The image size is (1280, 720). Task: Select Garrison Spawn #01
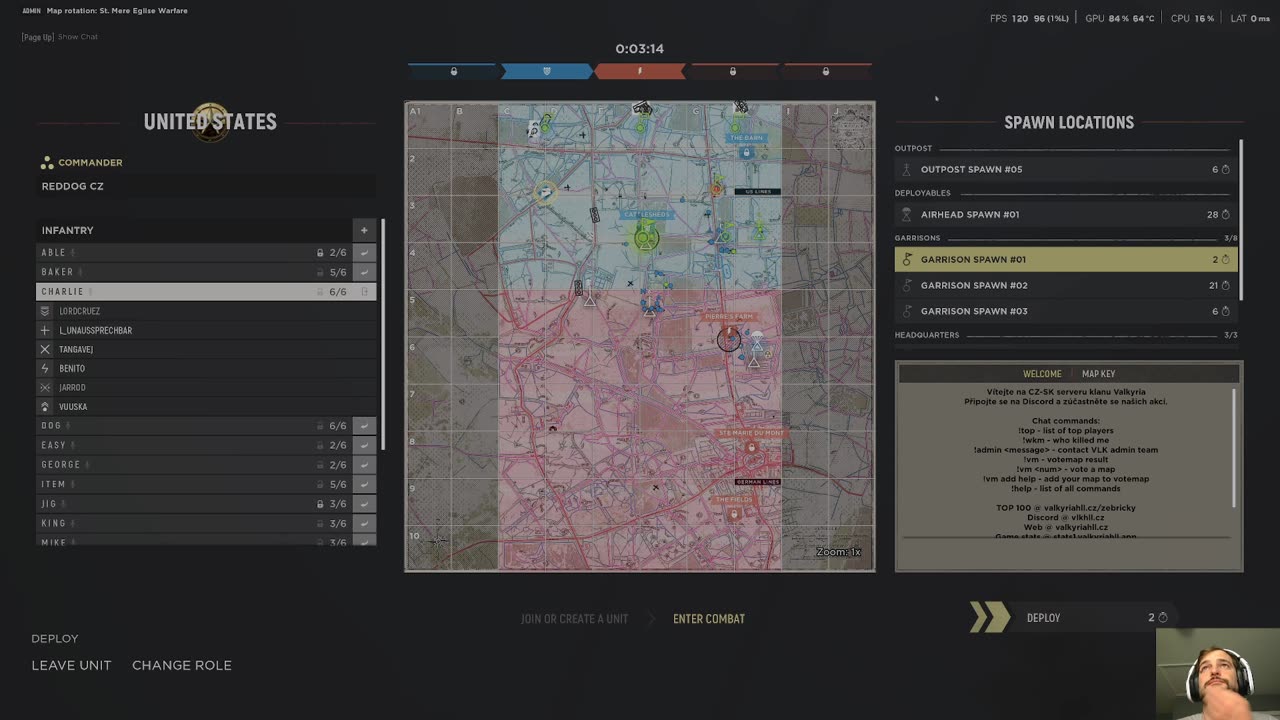(1066, 259)
